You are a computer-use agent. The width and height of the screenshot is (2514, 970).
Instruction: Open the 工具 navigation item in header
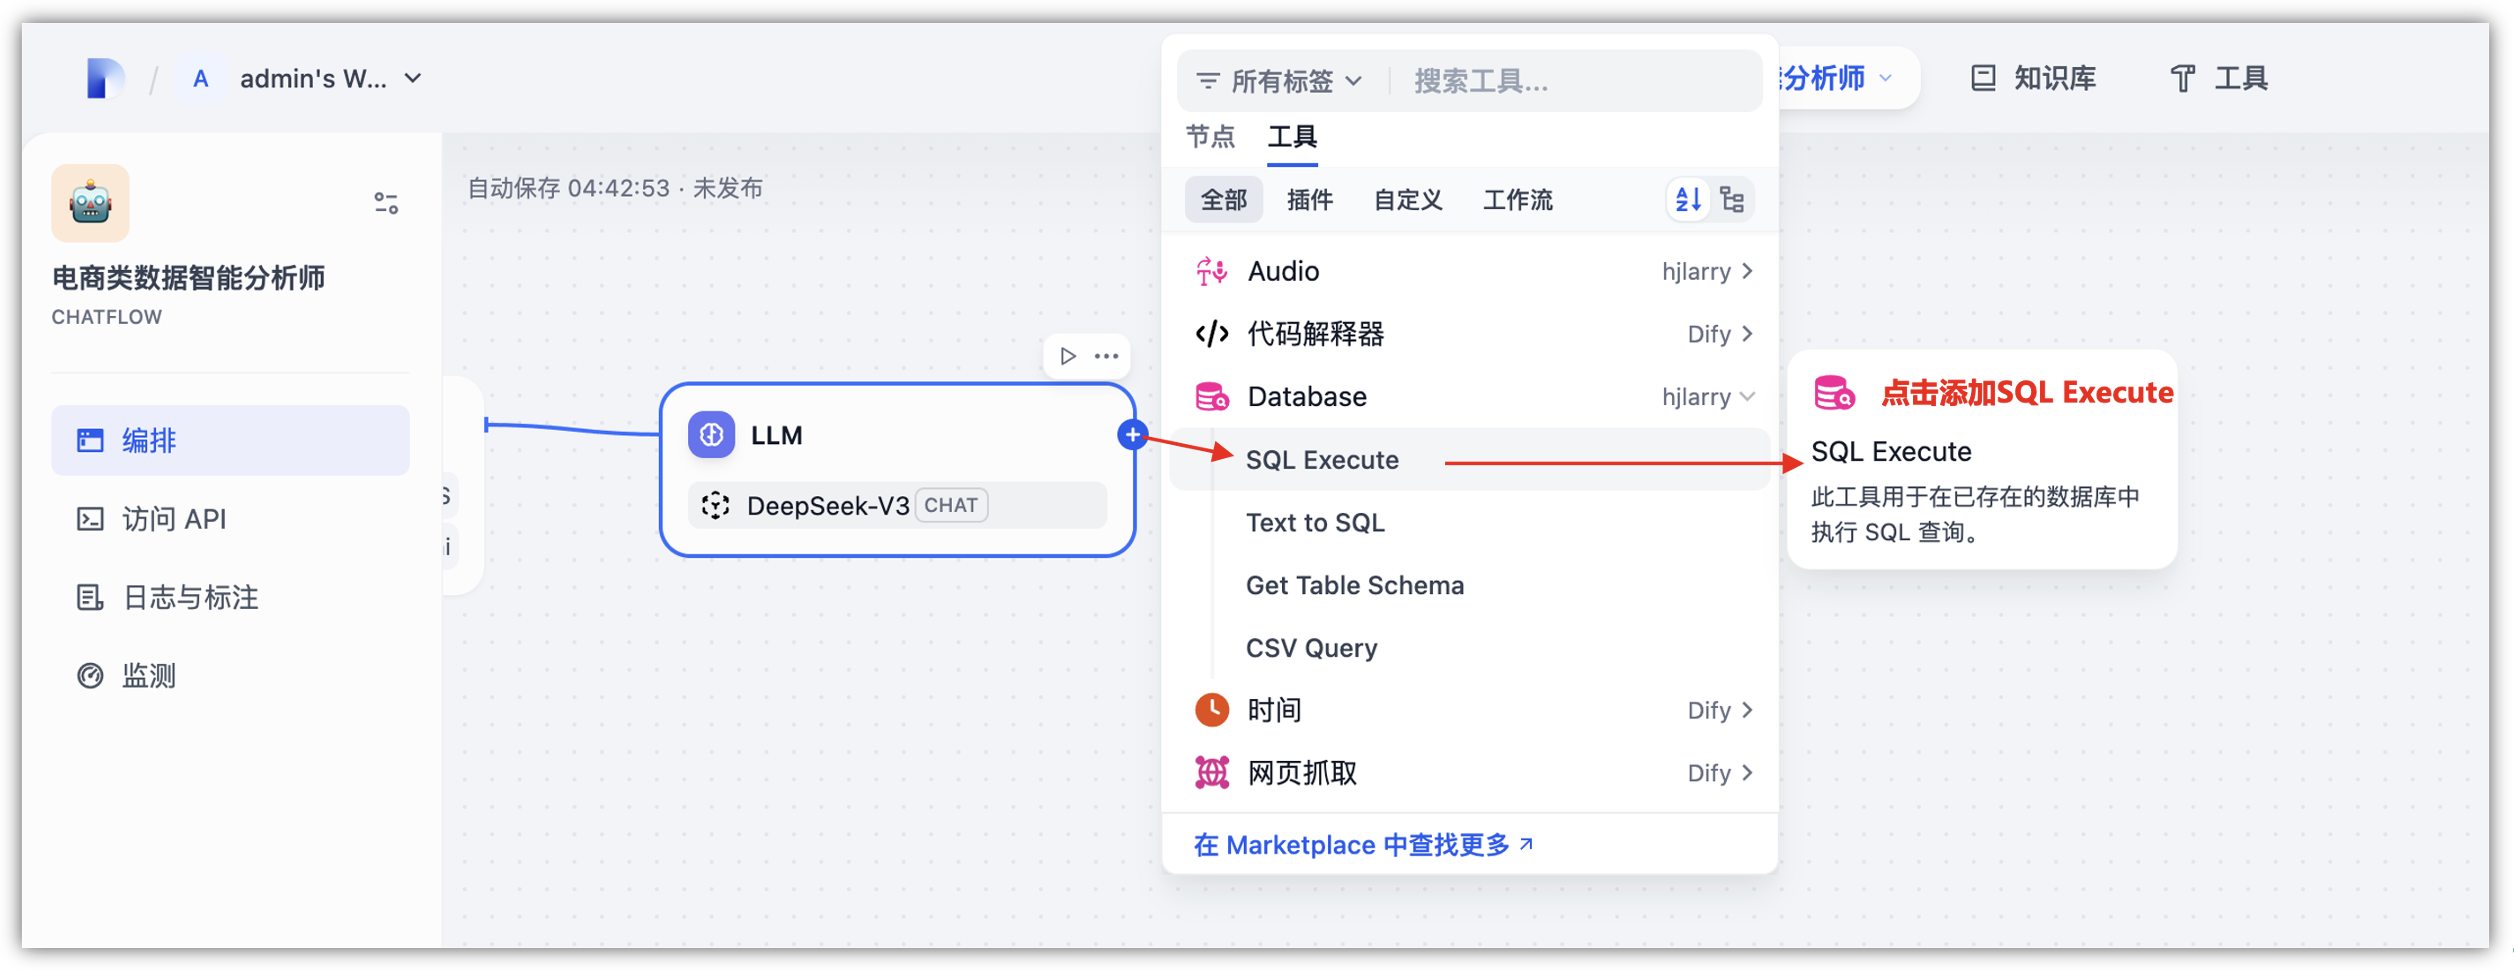2220,79
